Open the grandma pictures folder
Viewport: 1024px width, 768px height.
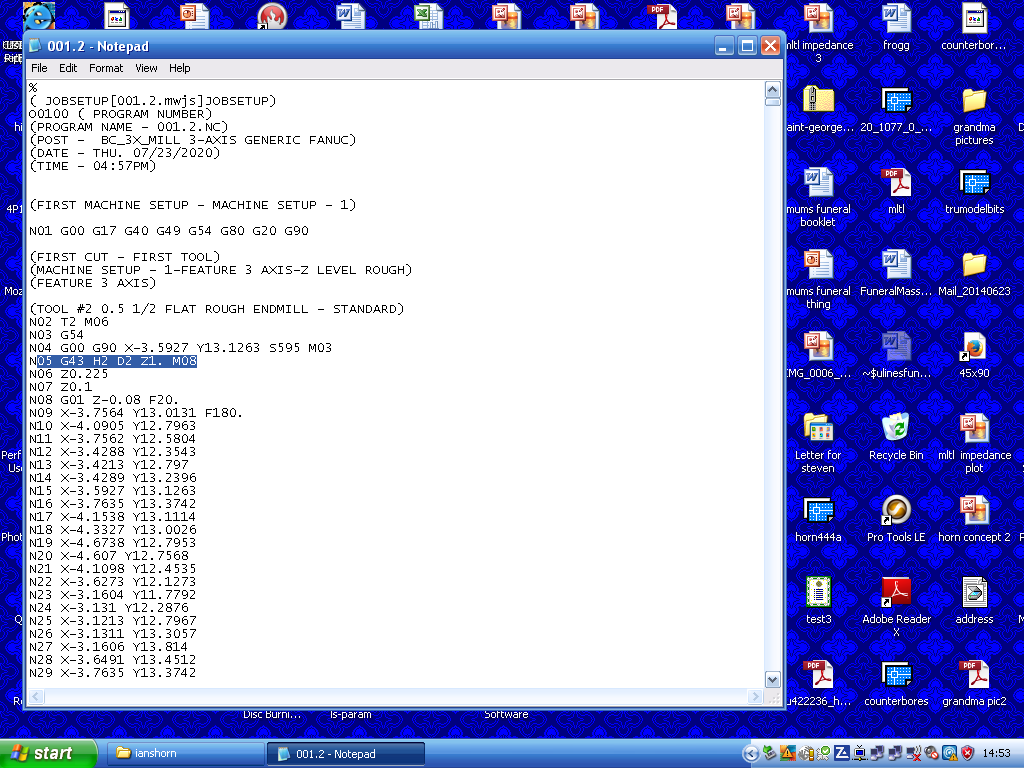click(973, 101)
